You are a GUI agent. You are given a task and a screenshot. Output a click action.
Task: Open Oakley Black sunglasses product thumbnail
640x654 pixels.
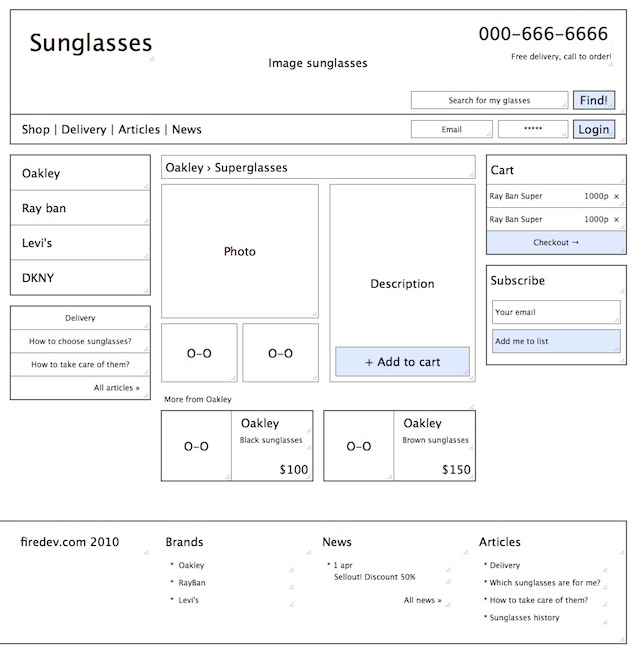tap(196, 446)
